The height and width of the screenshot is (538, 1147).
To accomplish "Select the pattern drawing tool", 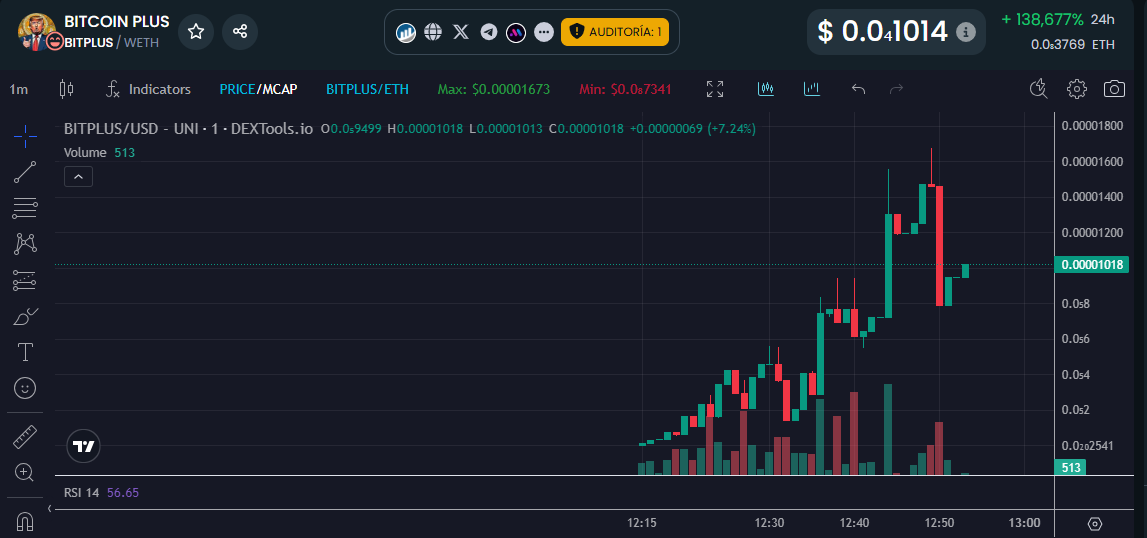I will [x=25, y=244].
